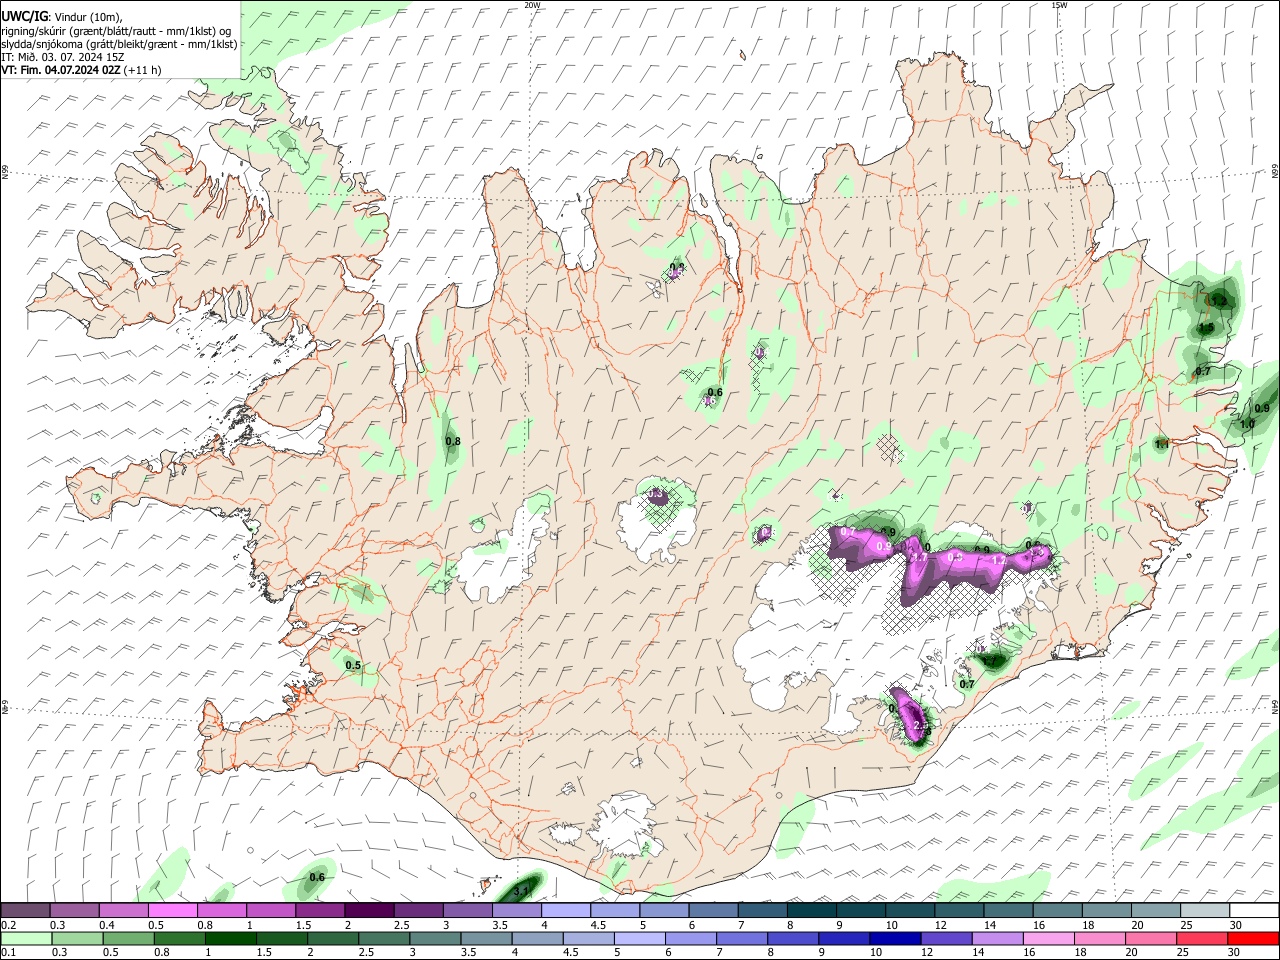The image size is (1280, 960).
Task: Select the dark teal 8 swatch on upper scale
Action: coord(810,911)
